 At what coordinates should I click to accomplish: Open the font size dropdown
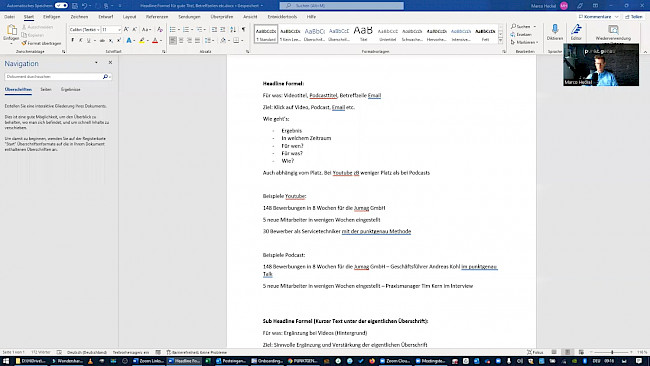(111, 30)
